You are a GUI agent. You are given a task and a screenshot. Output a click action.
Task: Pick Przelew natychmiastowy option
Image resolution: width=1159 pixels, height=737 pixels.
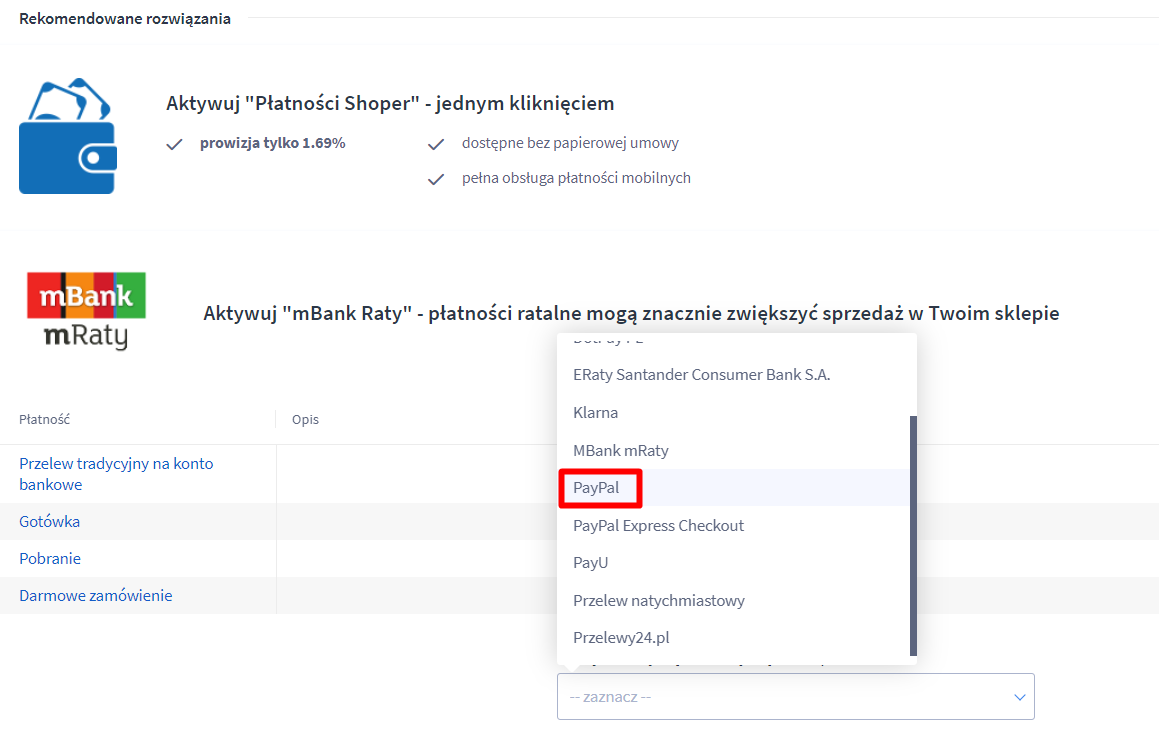pos(659,600)
